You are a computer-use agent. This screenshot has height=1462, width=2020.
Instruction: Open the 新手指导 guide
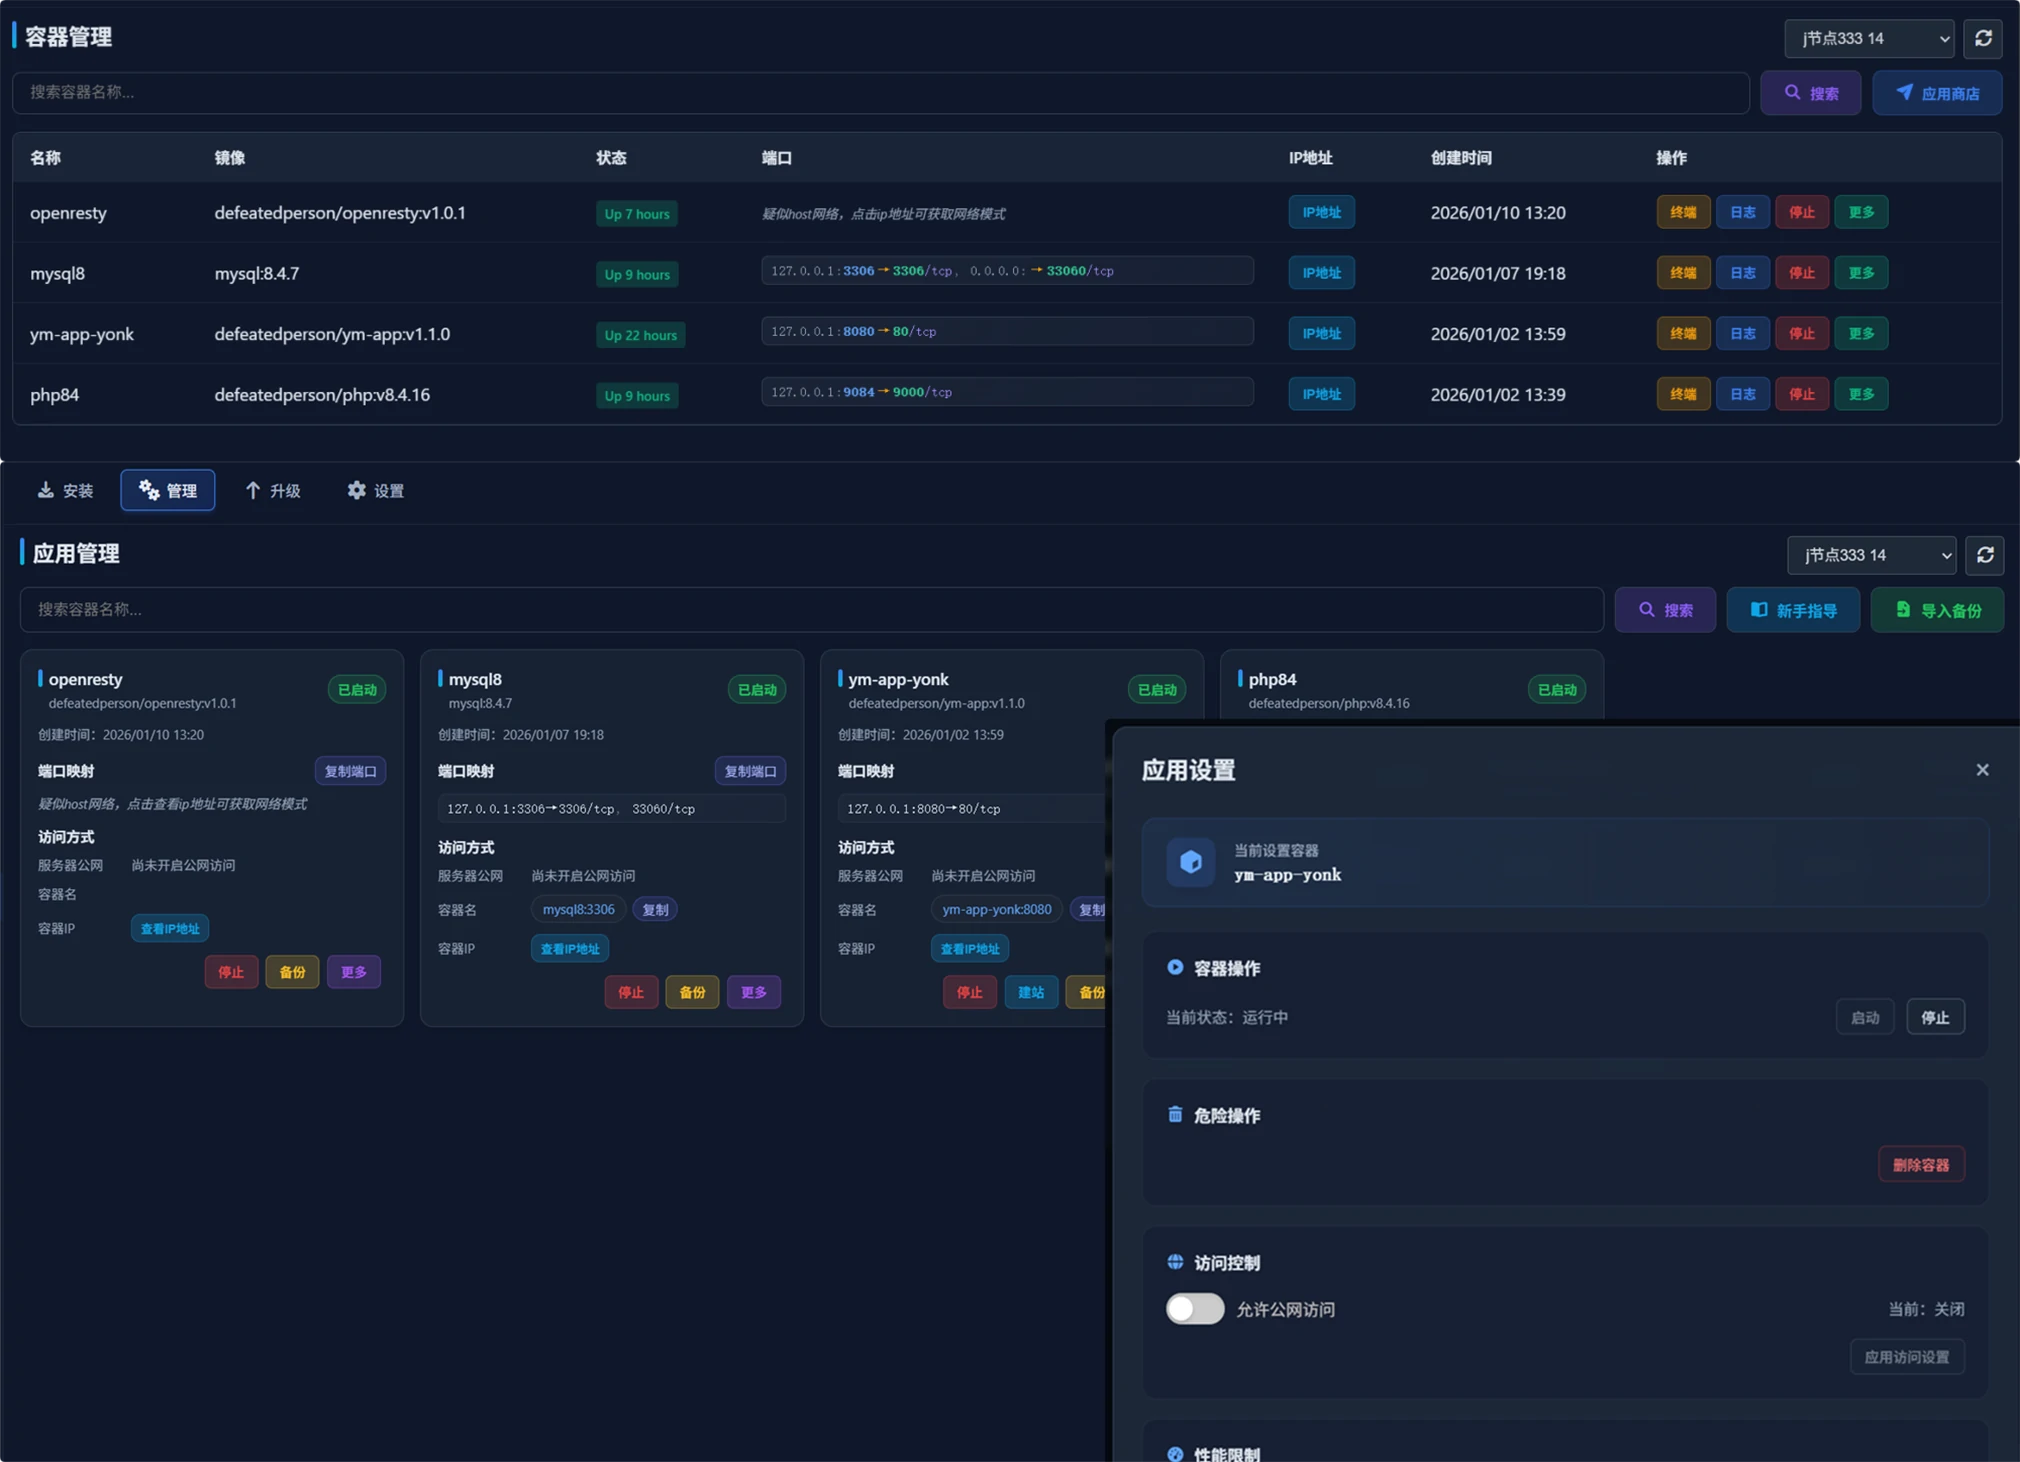tap(1793, 609)
